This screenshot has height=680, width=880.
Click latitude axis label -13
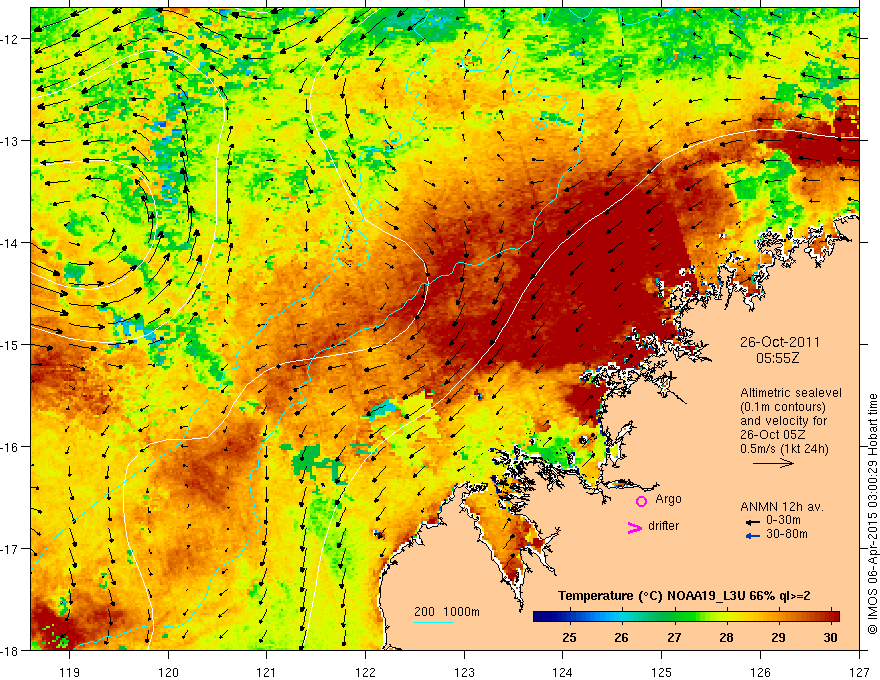pyautogui.click(x=10, y=141)
